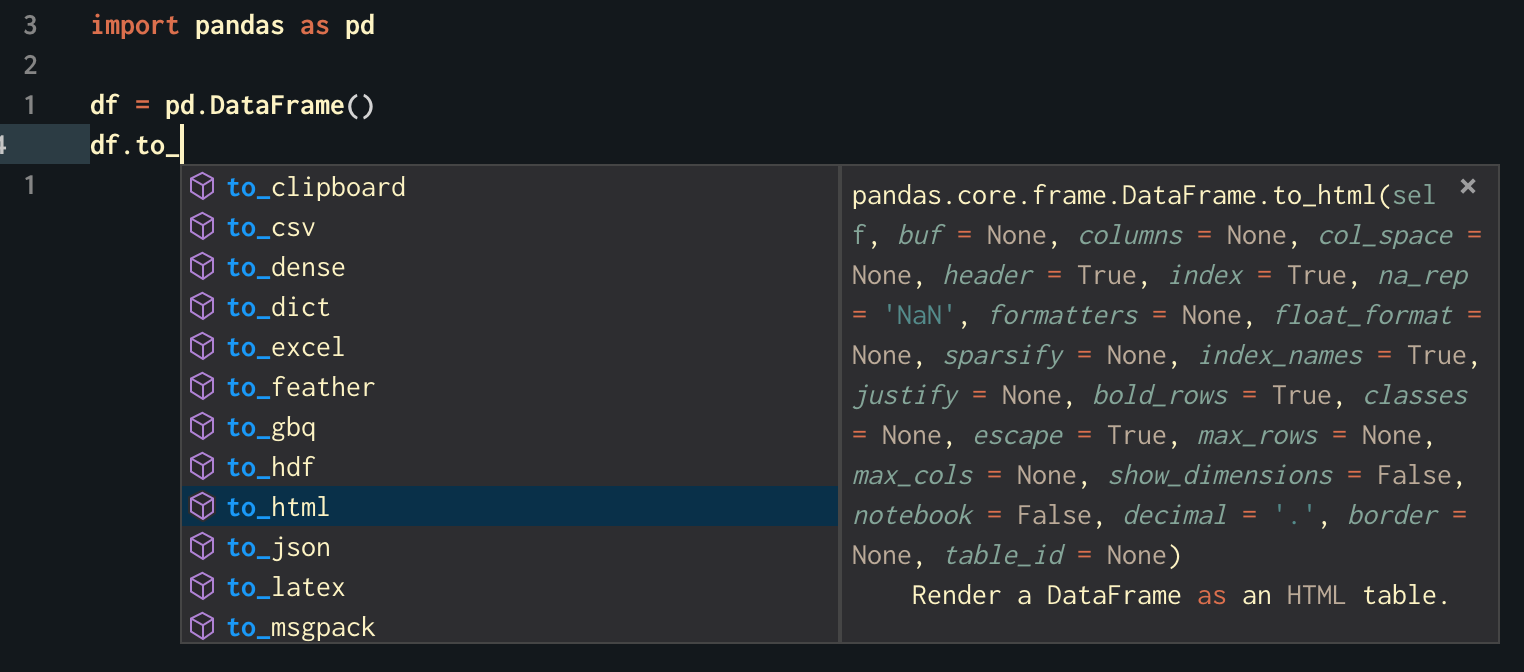Click the pandas import statement
The height and width of the screenshot is (672, 1524).
(232, 25)
